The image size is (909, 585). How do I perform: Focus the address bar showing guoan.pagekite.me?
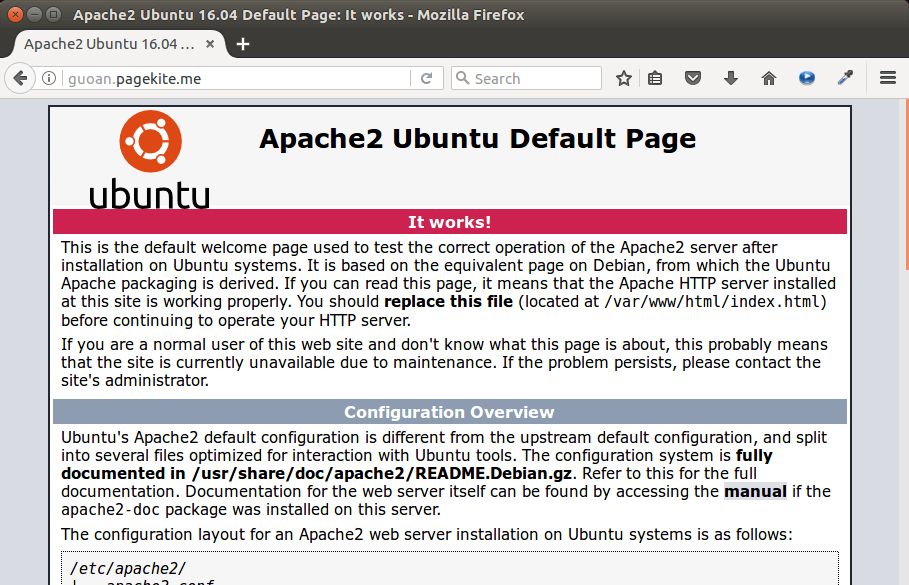click(x=230, y=79)
